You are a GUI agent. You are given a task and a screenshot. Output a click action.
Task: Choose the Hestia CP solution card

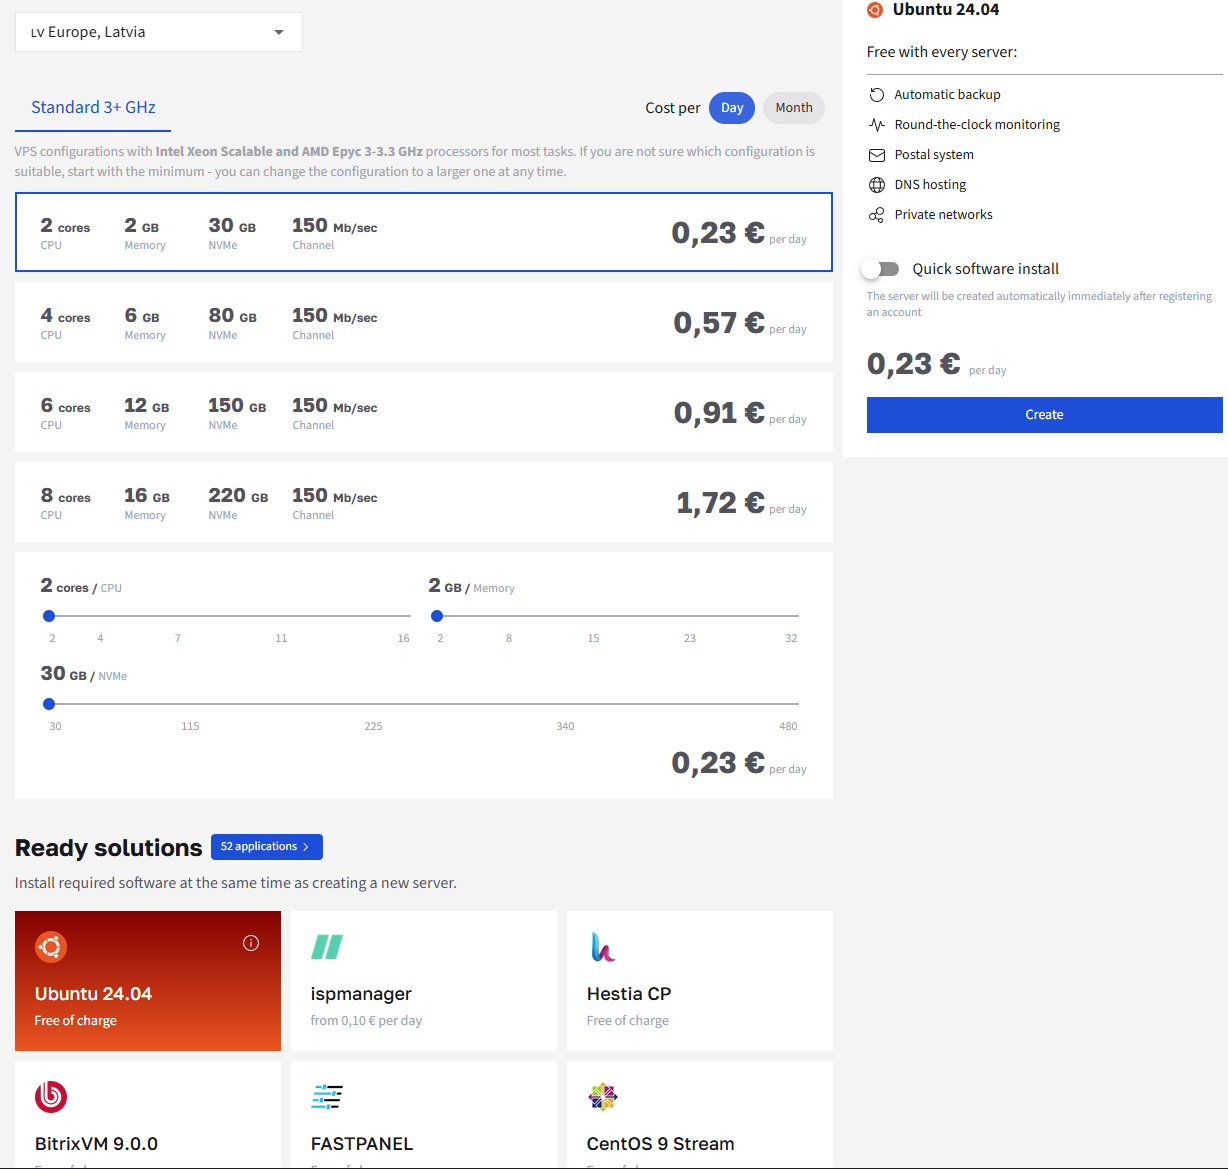(x=700, y=981)
